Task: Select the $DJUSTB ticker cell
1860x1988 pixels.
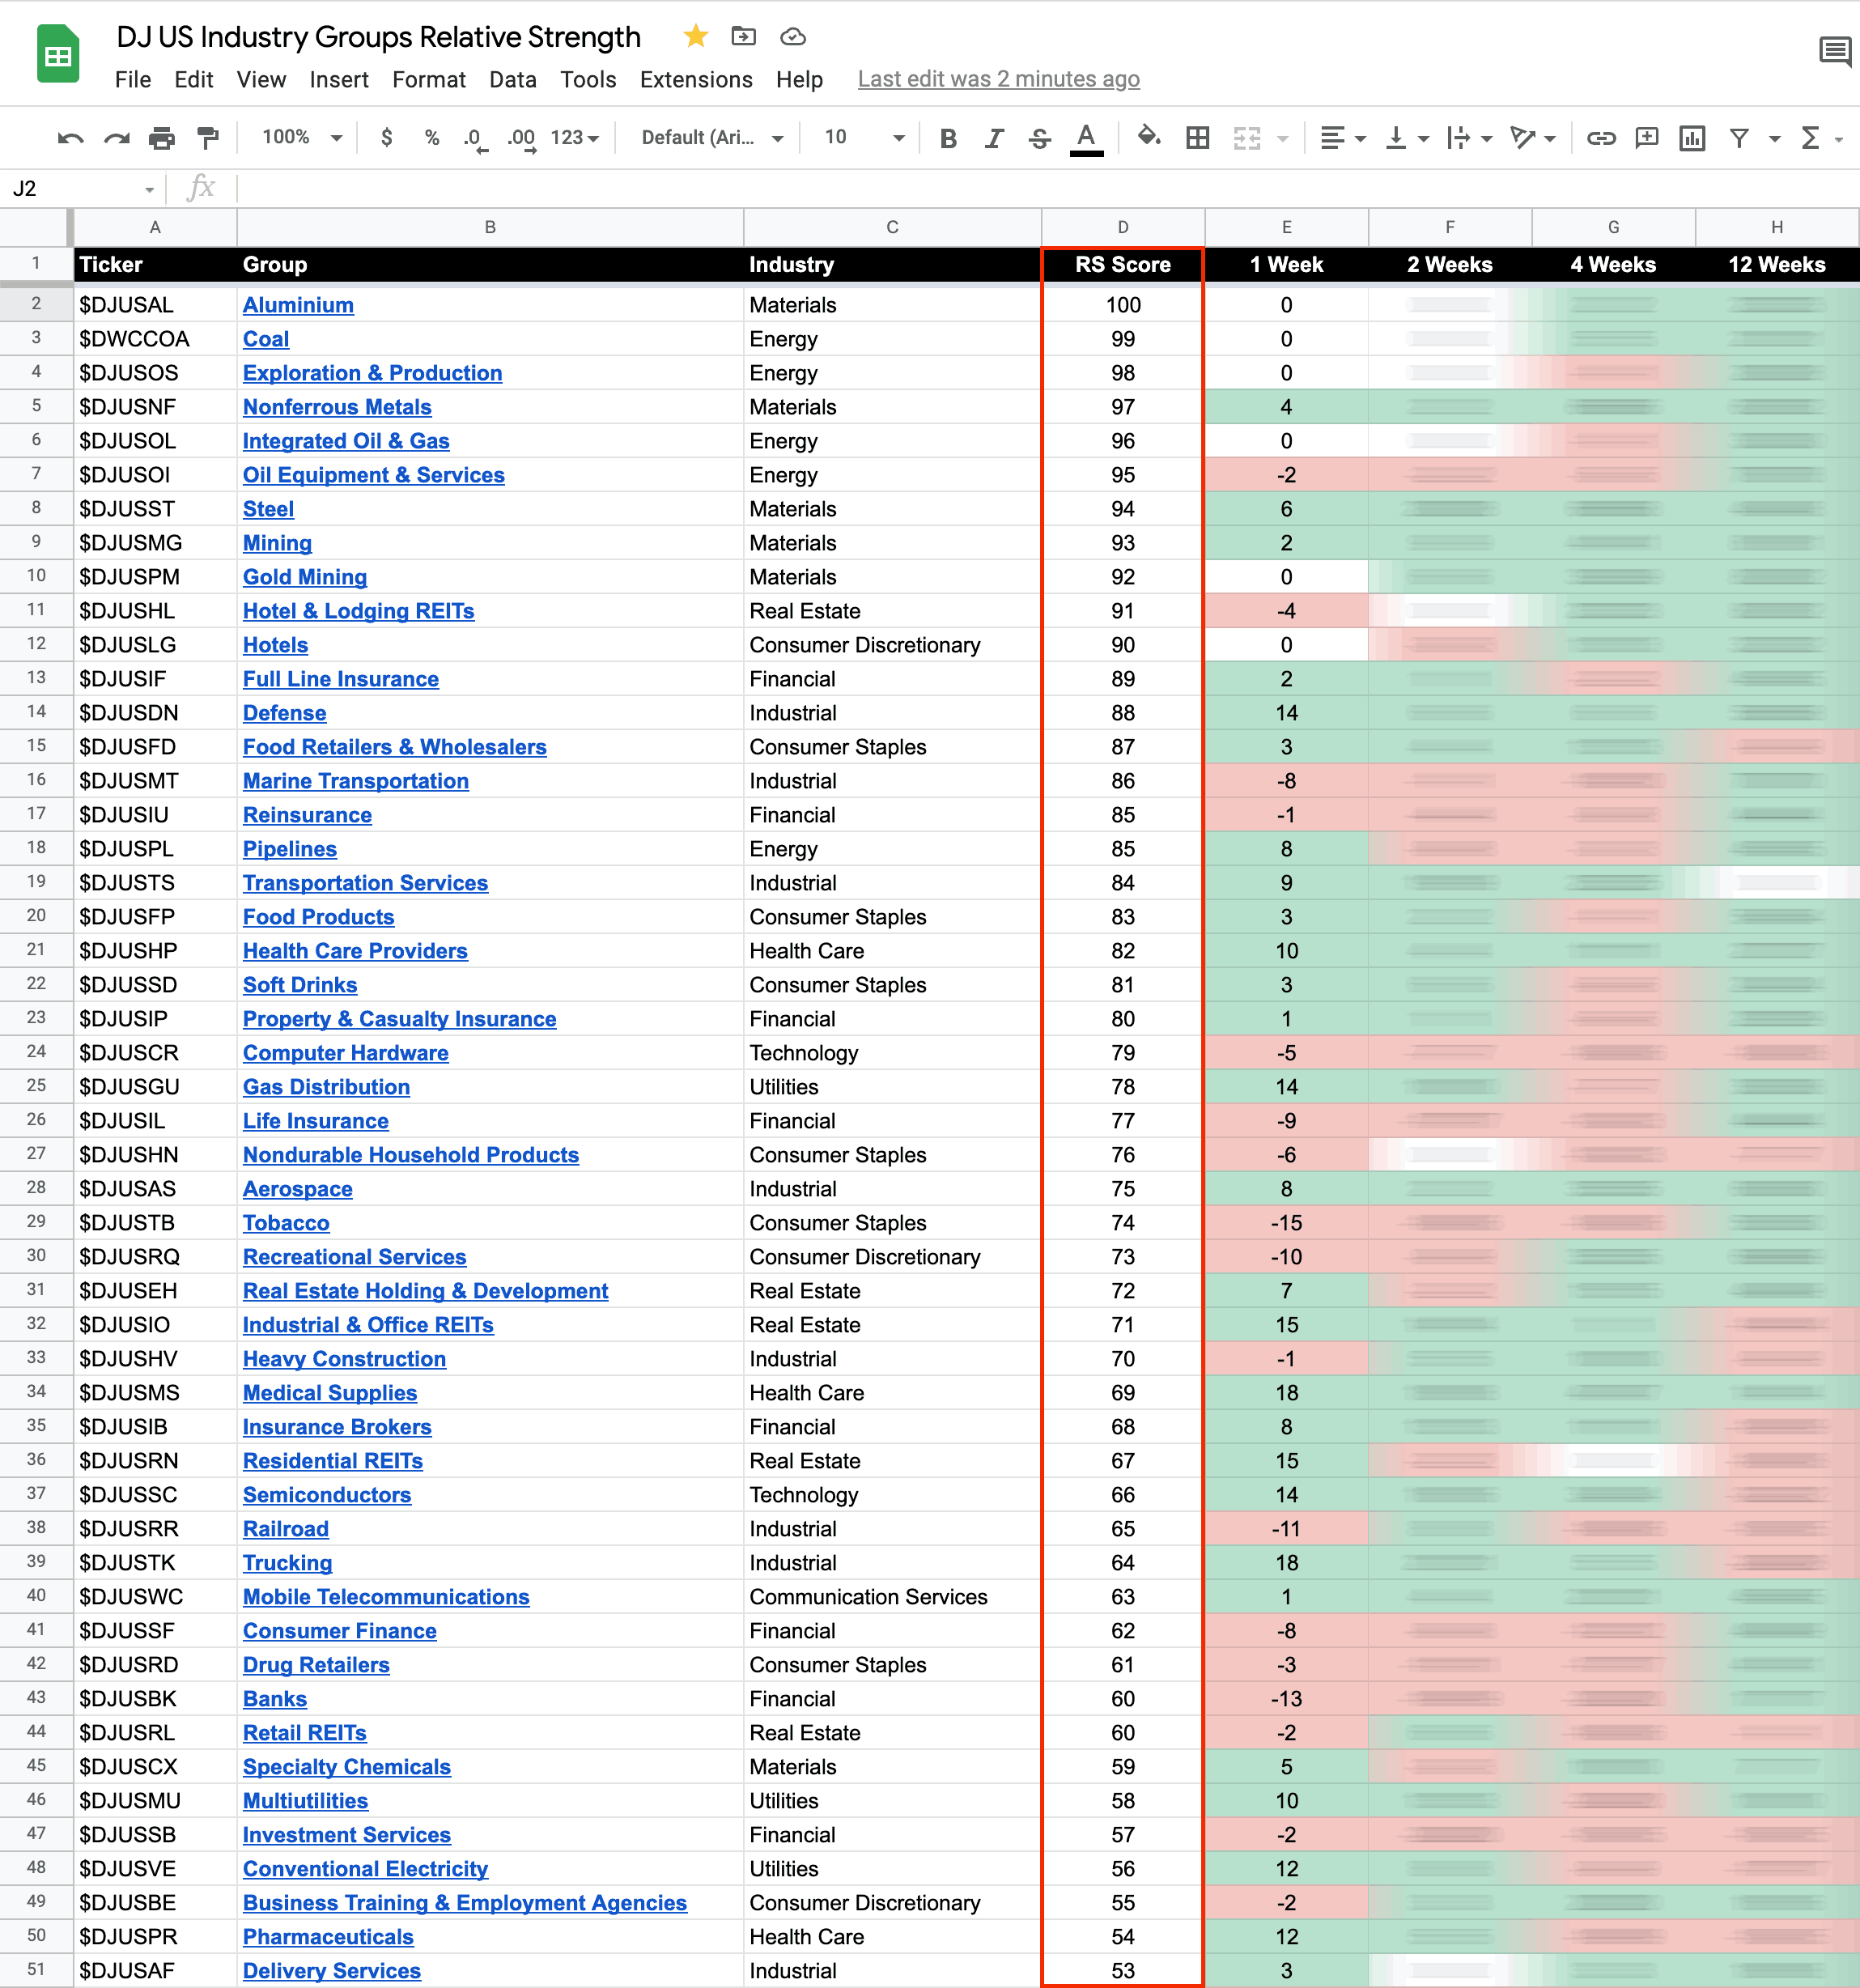Action: (155, 1223)
